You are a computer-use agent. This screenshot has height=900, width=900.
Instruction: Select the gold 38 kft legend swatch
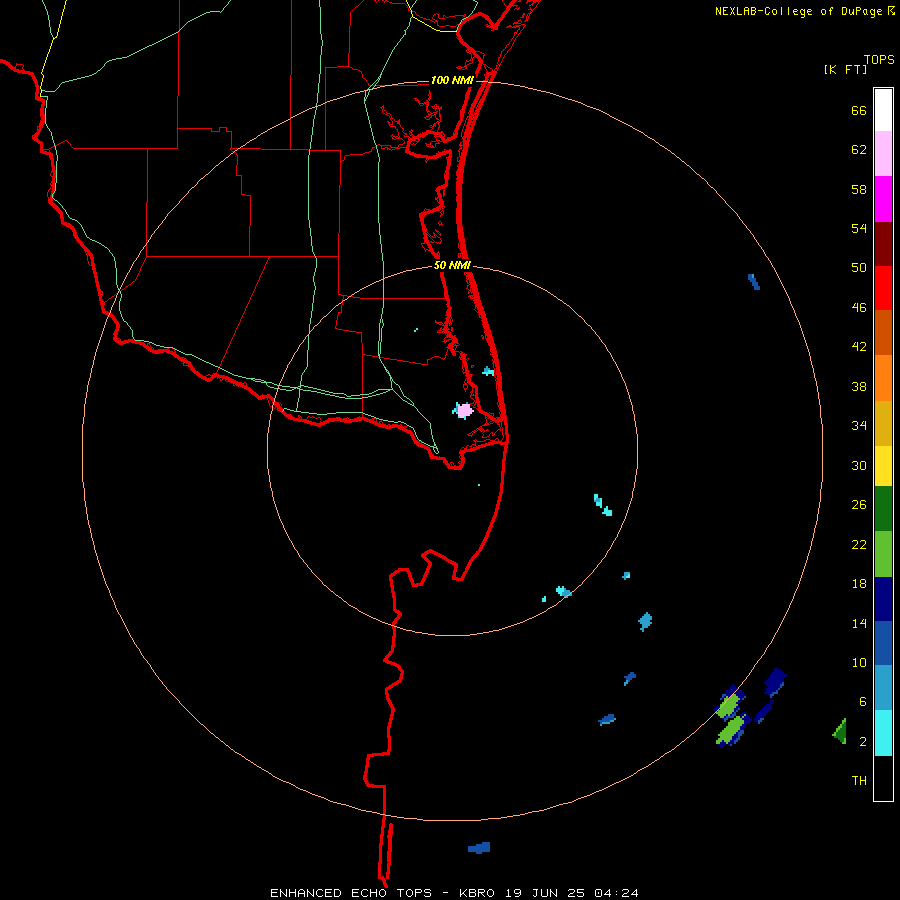point(883,423)
